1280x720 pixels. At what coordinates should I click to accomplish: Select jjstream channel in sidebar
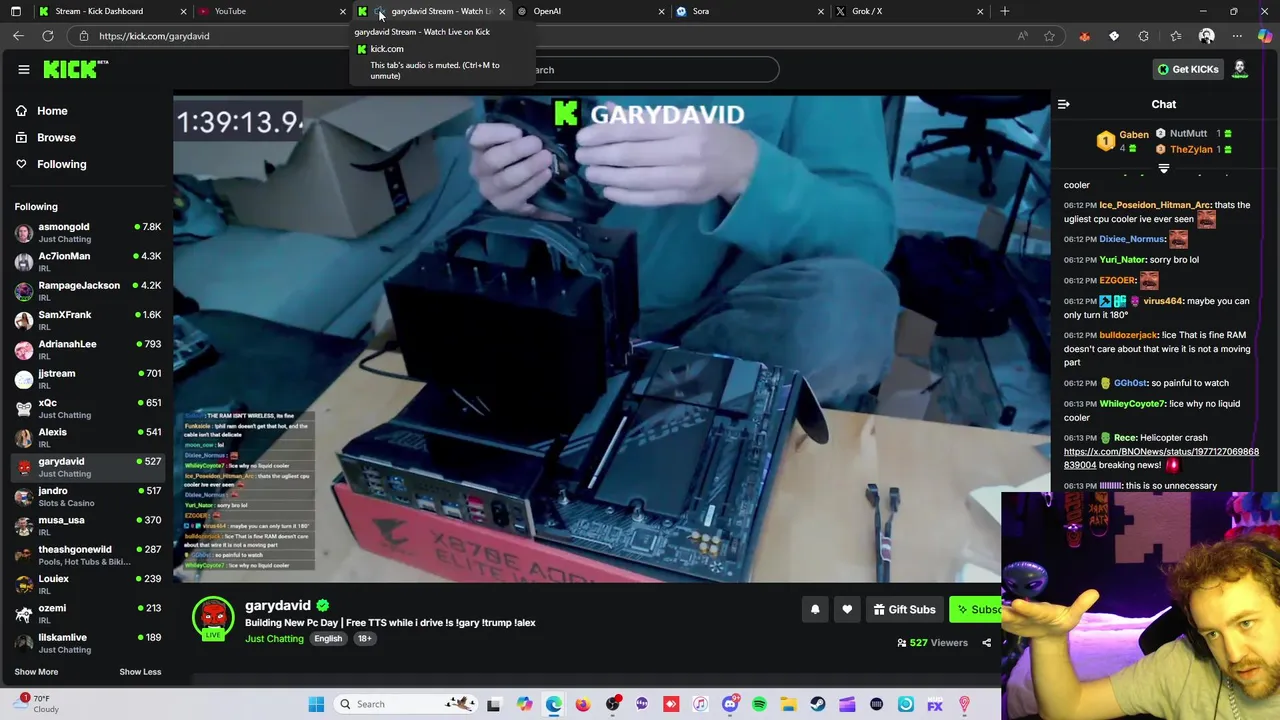pos(88,379)
